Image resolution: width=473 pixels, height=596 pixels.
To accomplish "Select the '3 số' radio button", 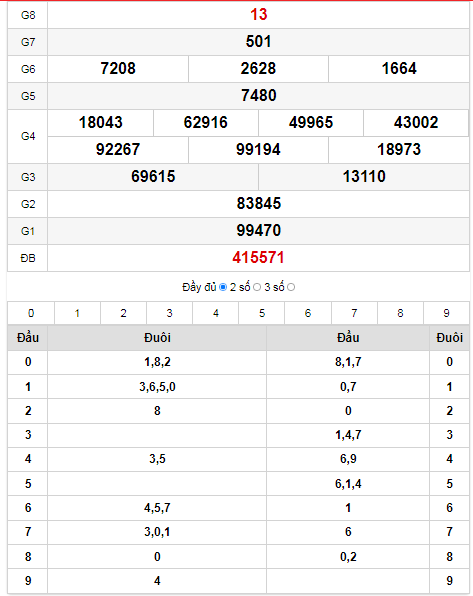I will [291, 287].
